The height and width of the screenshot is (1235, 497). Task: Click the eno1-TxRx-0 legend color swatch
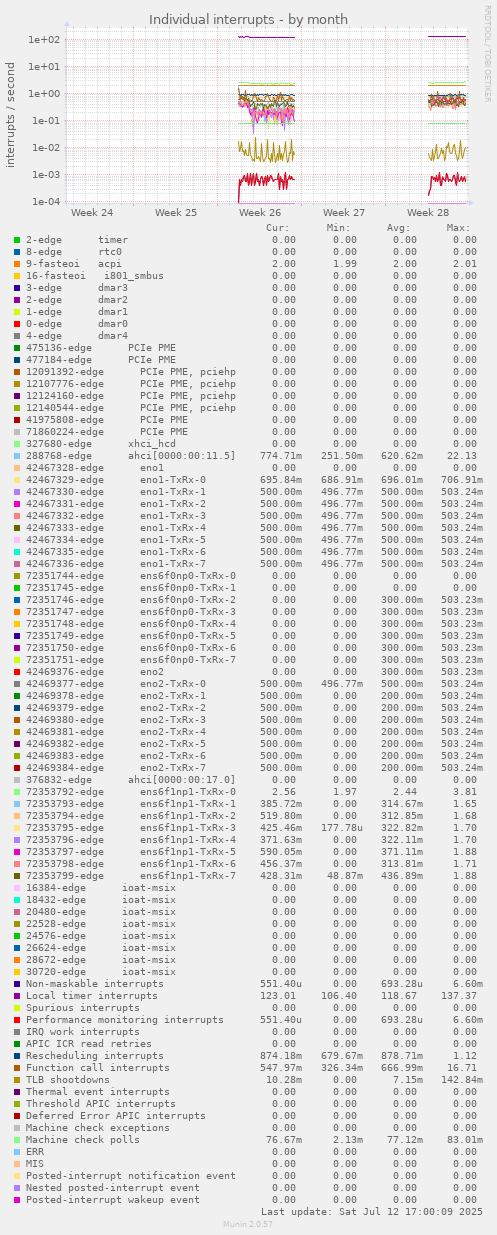pos(17,480)
